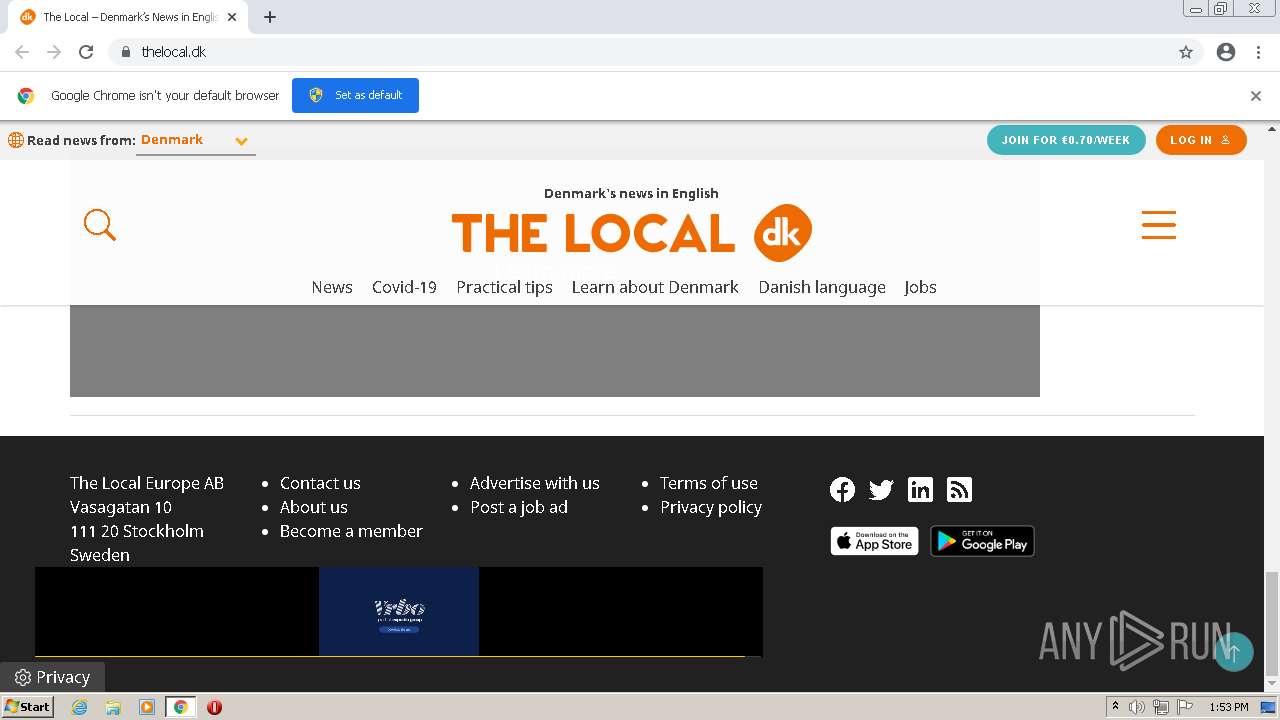This screenshot has width=1280, height=720.
Task: Dismiss the default browser notification bar
Action: click(1256, 96)
